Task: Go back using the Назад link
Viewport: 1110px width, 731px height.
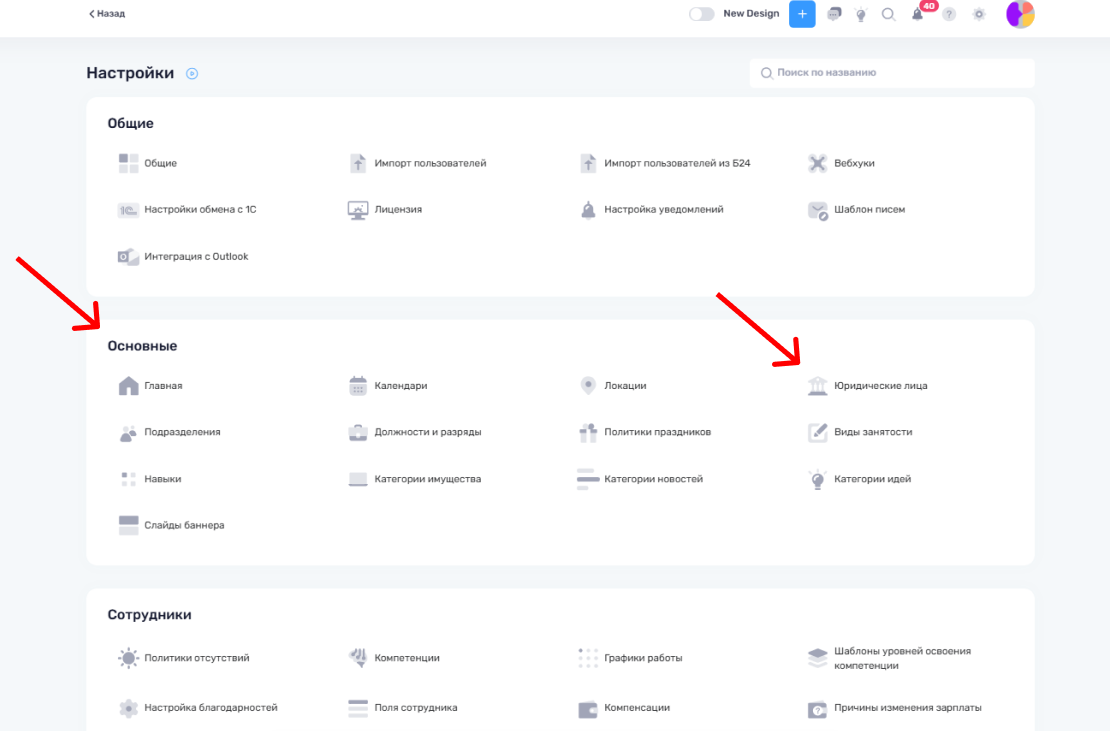Action: pos(107,14)
